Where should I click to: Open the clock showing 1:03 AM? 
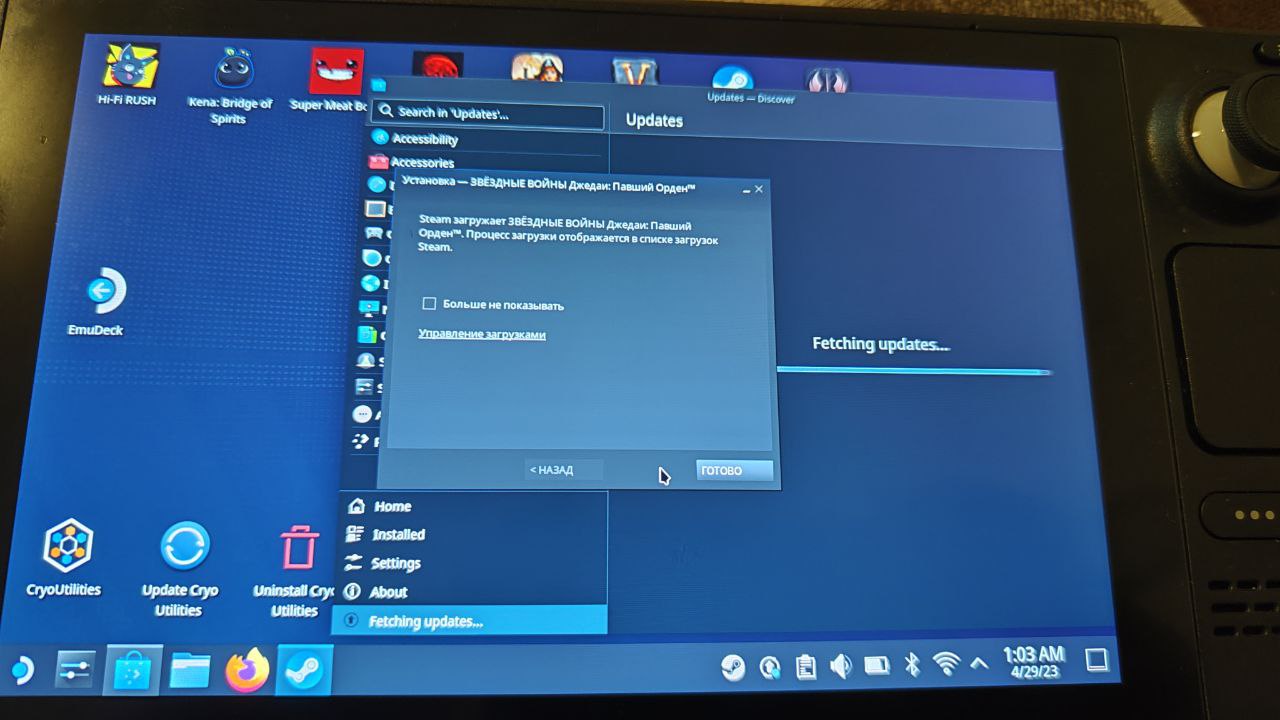pyautogui.click(x=1034, y=661)
